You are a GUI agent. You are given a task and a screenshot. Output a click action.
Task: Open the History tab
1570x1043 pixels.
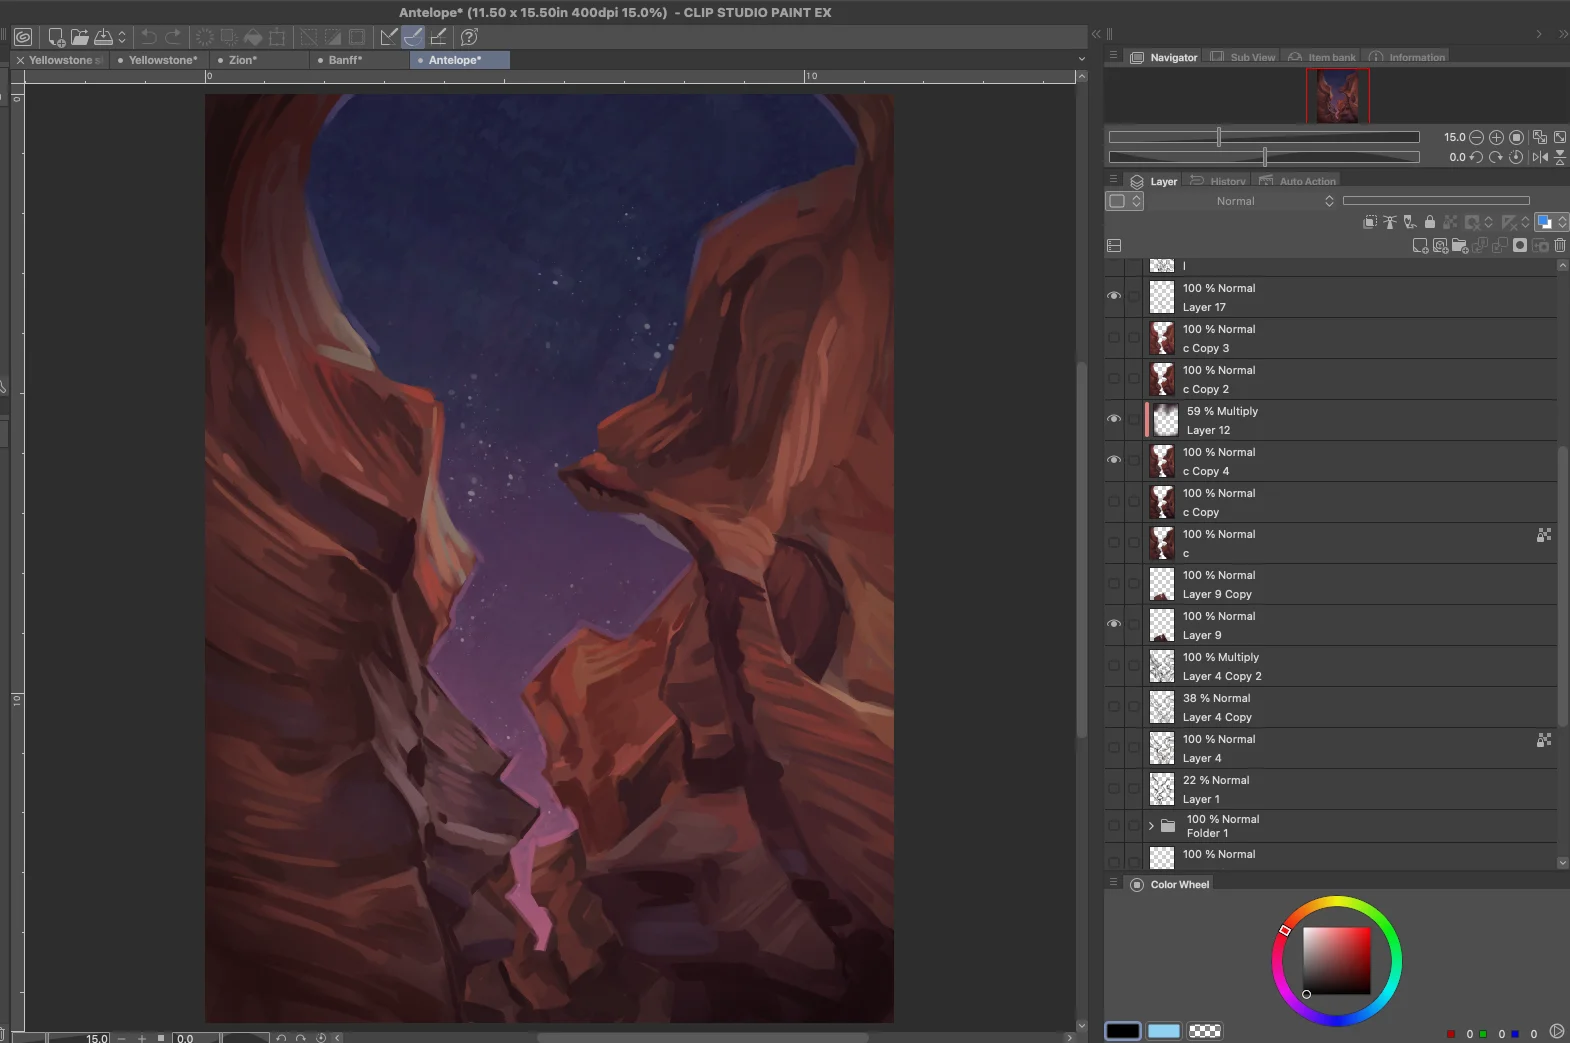point(1218,181)
